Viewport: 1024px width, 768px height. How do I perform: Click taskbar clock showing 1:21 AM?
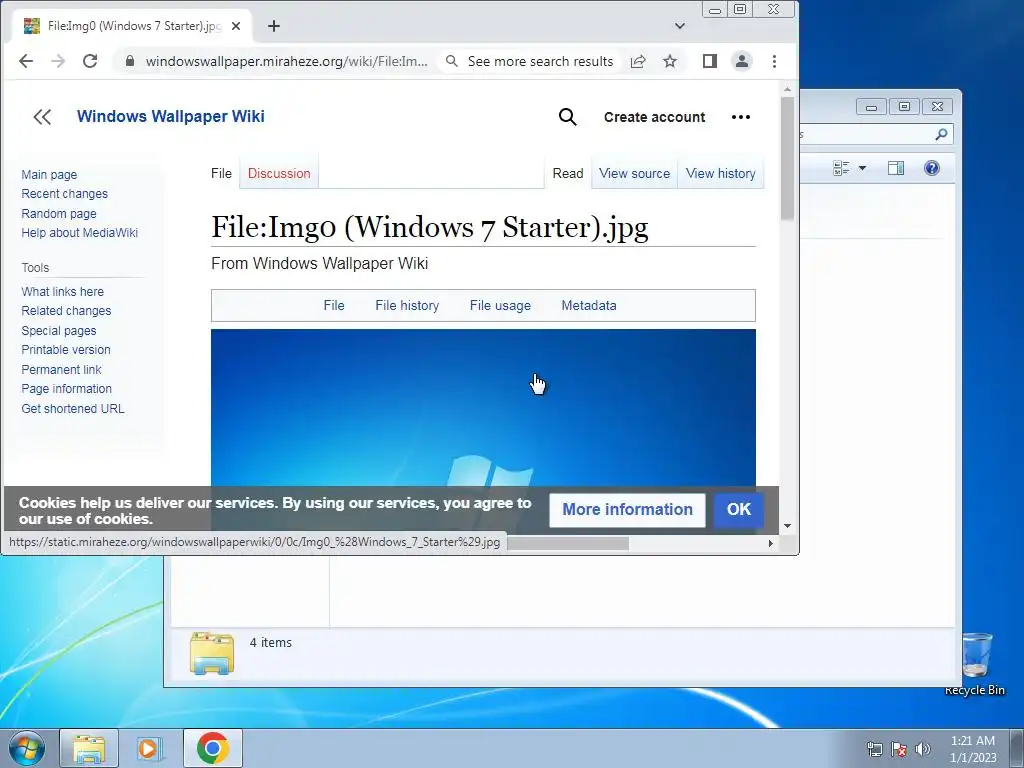[x=973, y=749]
